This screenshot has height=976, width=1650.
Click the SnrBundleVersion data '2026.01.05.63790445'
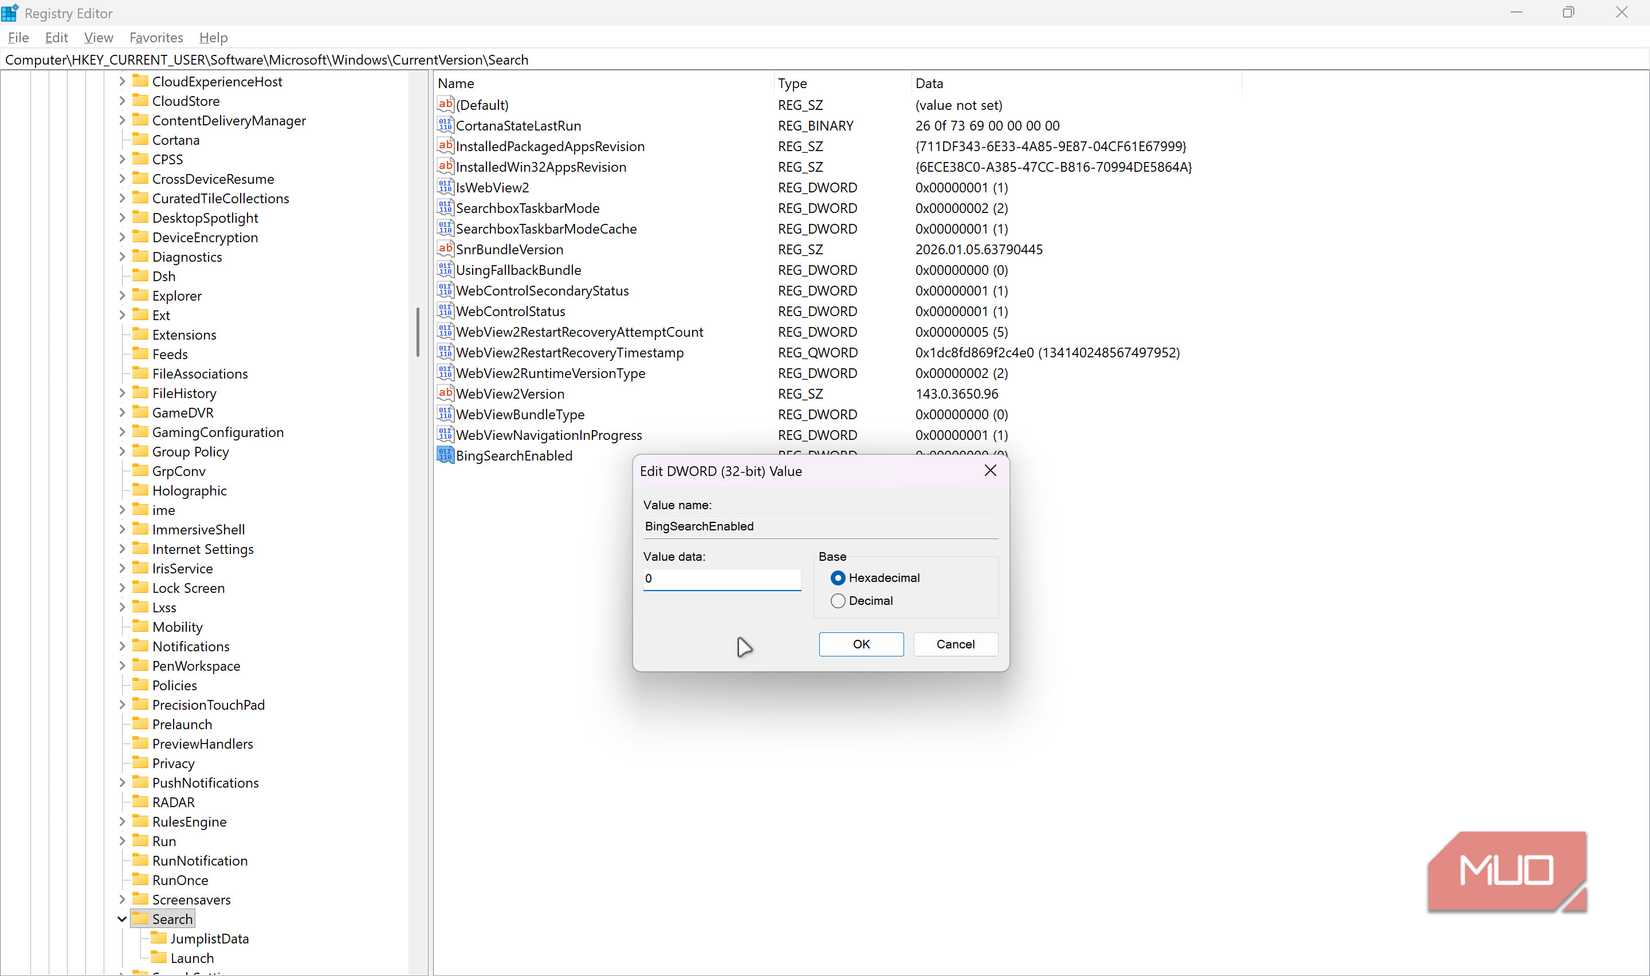(979, 249)
